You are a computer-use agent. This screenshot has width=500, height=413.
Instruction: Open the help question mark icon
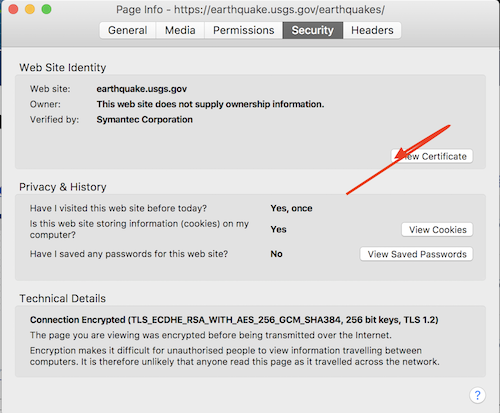[x=477, y=395]
